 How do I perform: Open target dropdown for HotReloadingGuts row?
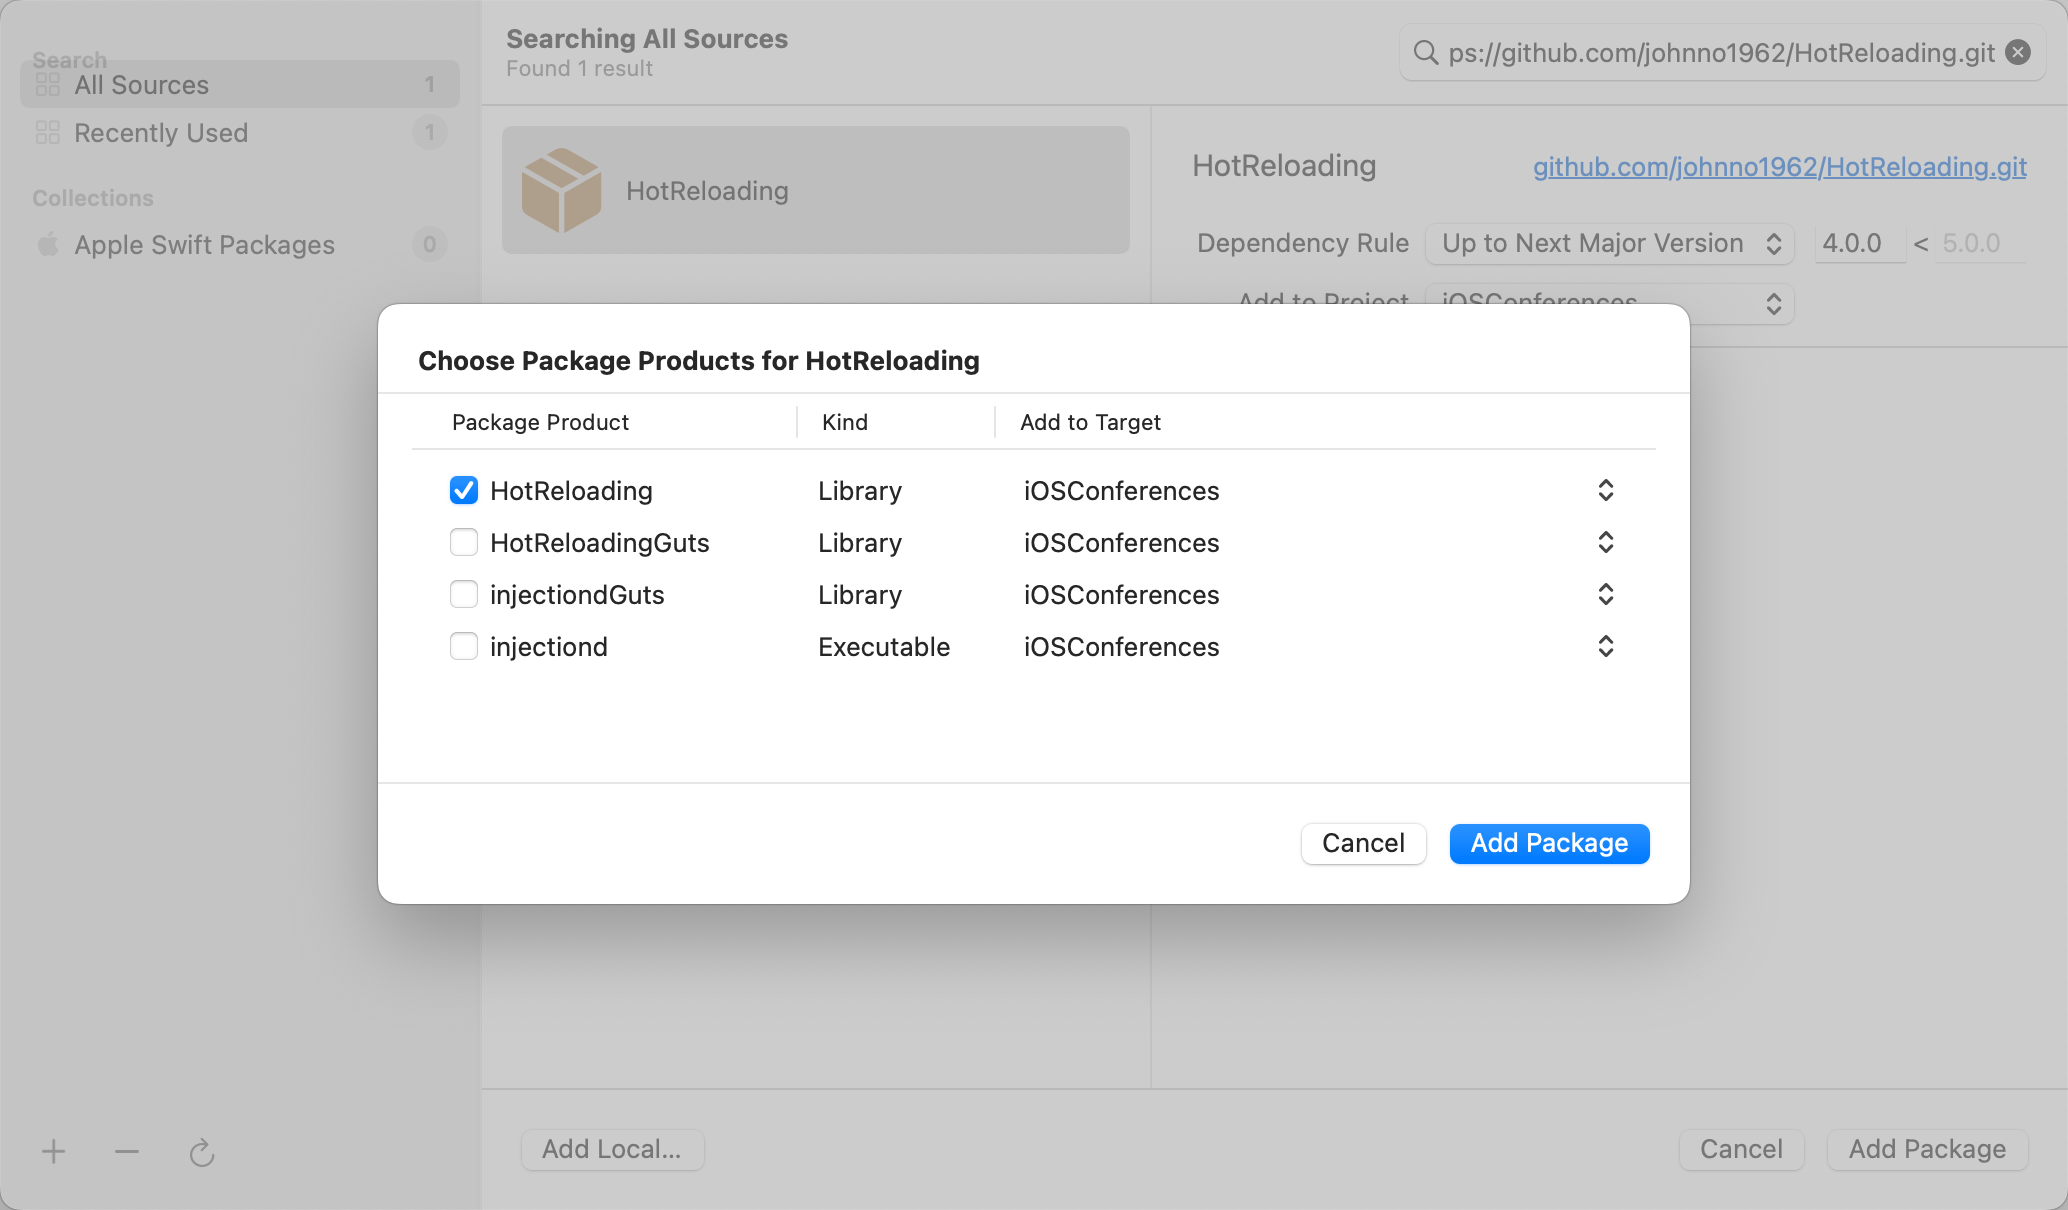[x=1605, y=542]
